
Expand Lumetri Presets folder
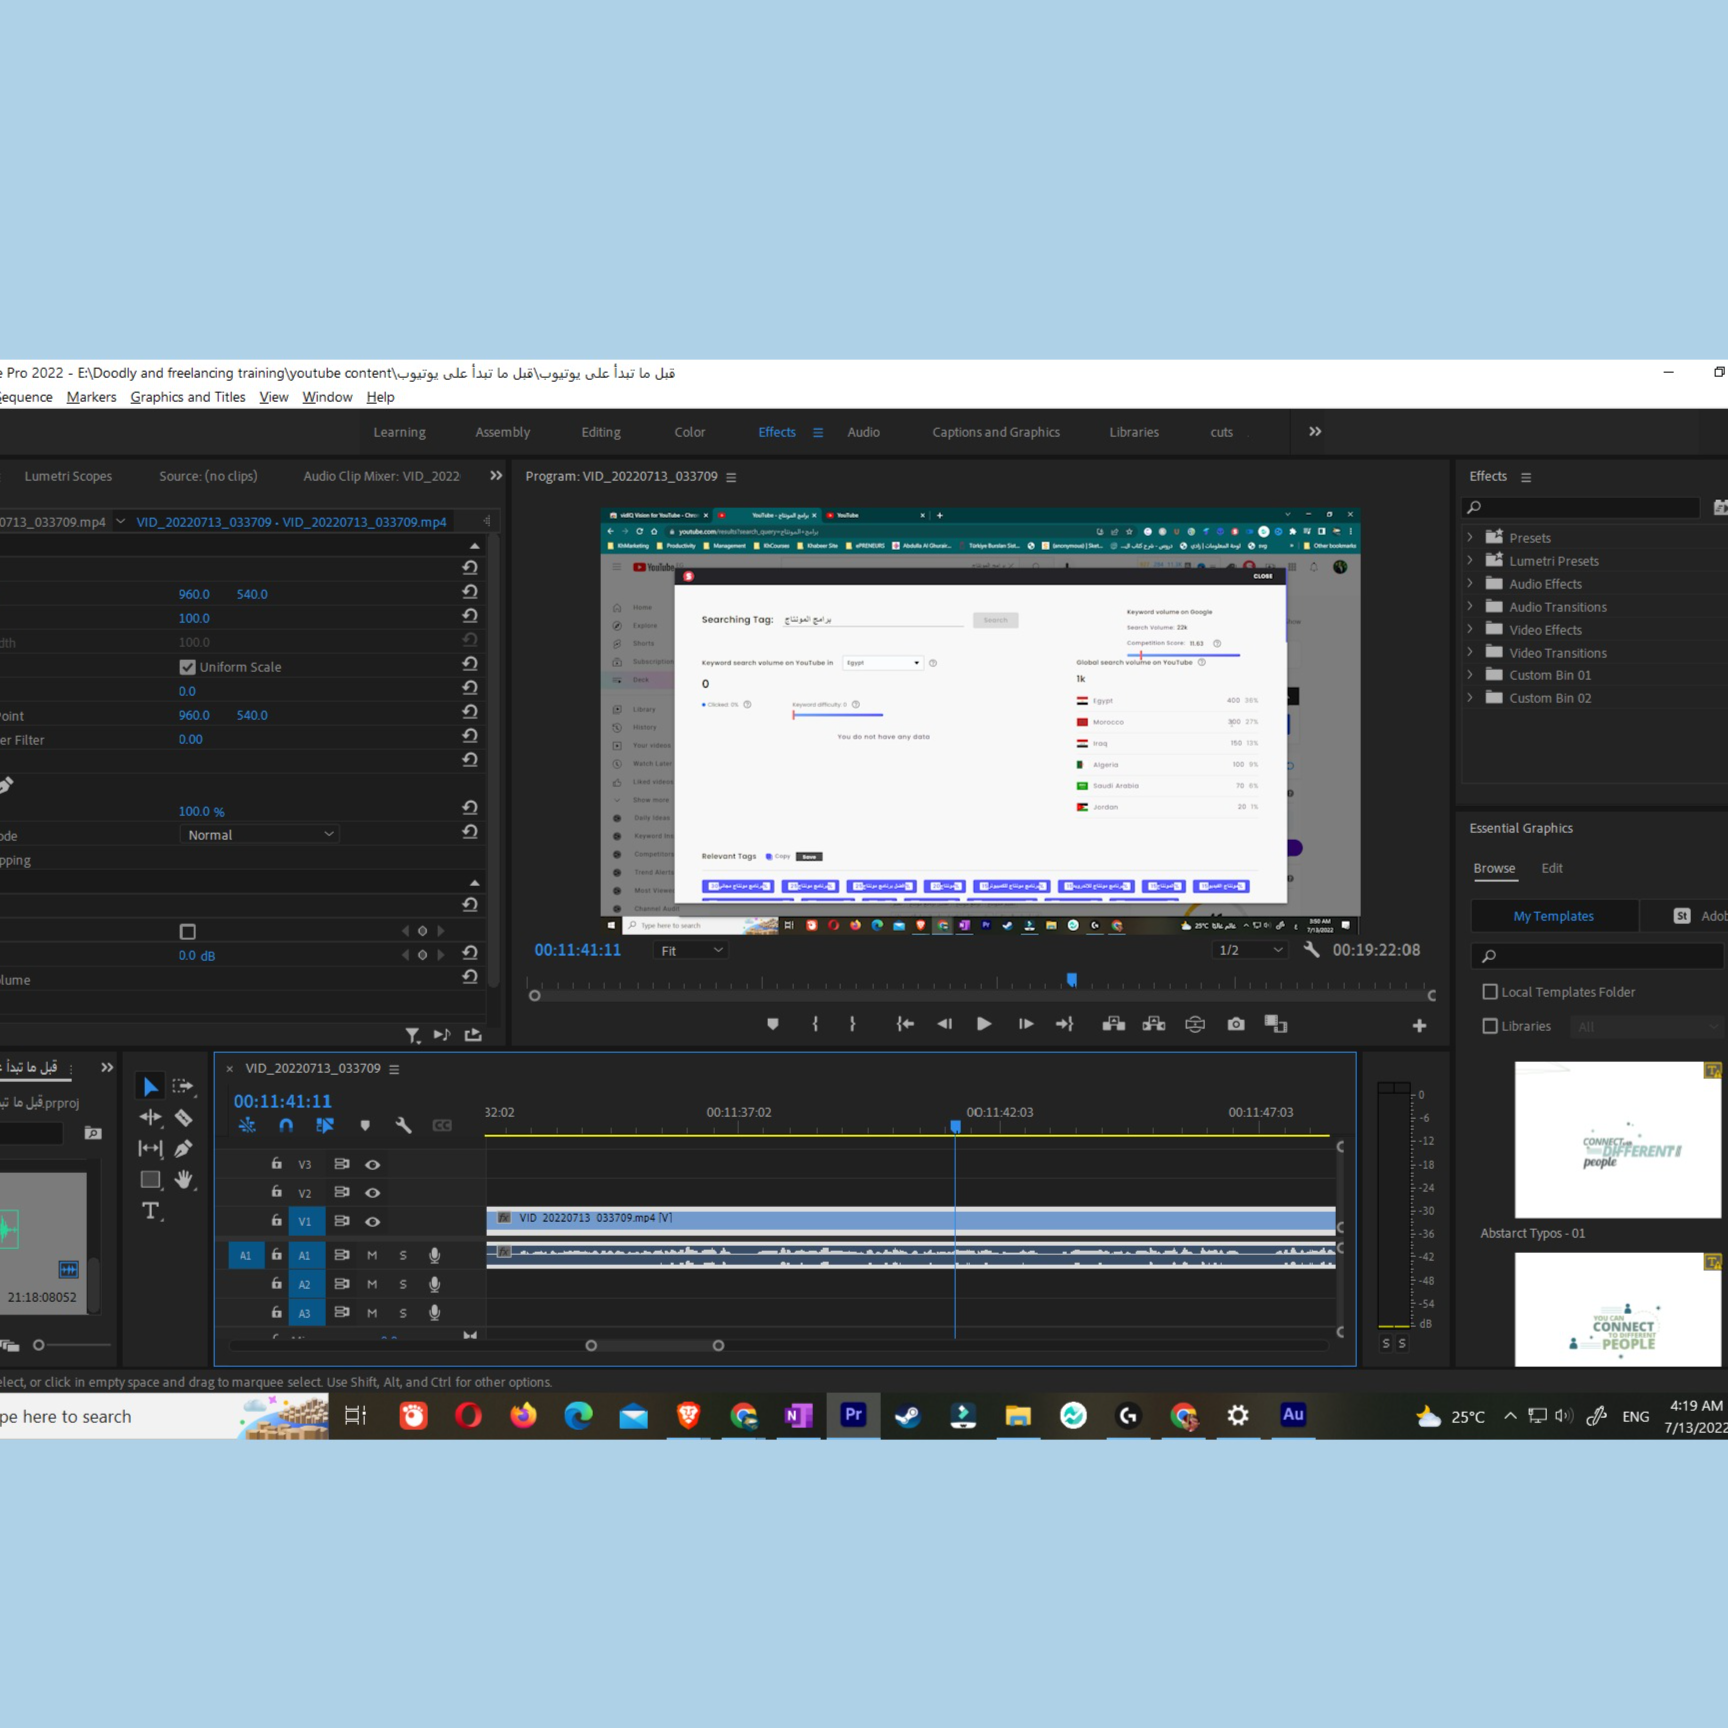(1470, 560)
